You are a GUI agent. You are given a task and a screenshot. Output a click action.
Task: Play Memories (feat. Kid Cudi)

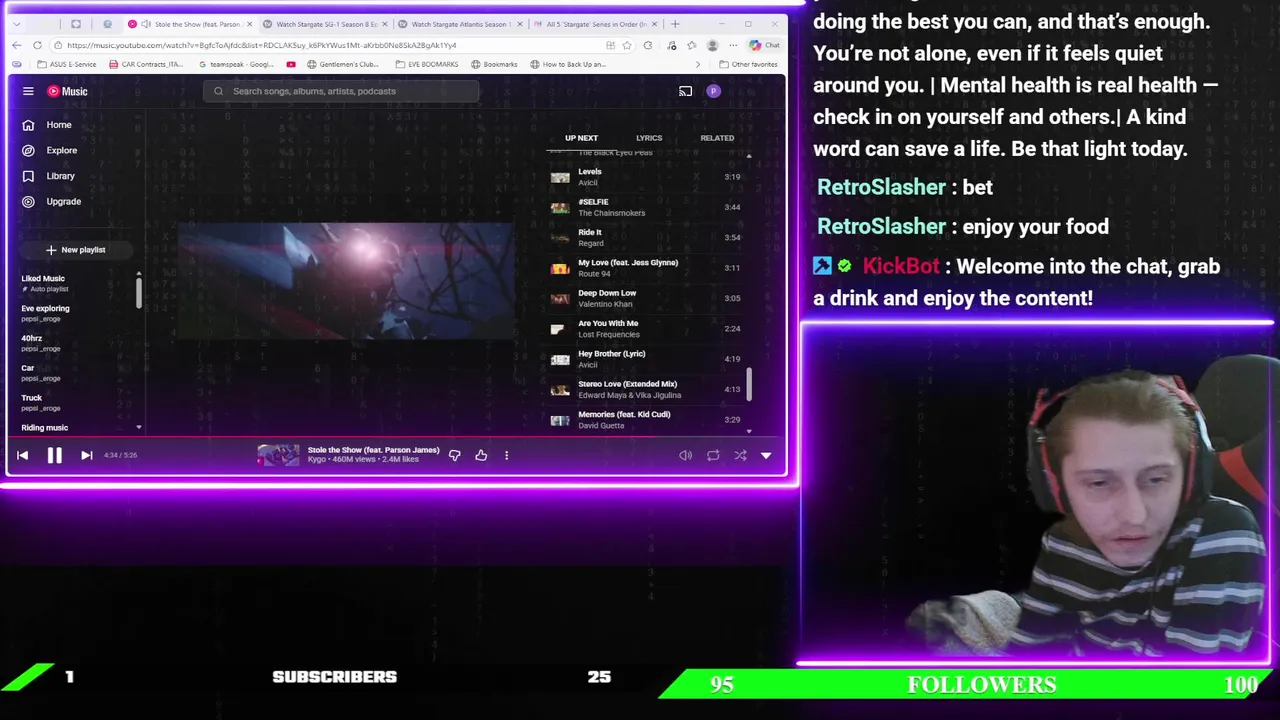click(x=647, y=419)
